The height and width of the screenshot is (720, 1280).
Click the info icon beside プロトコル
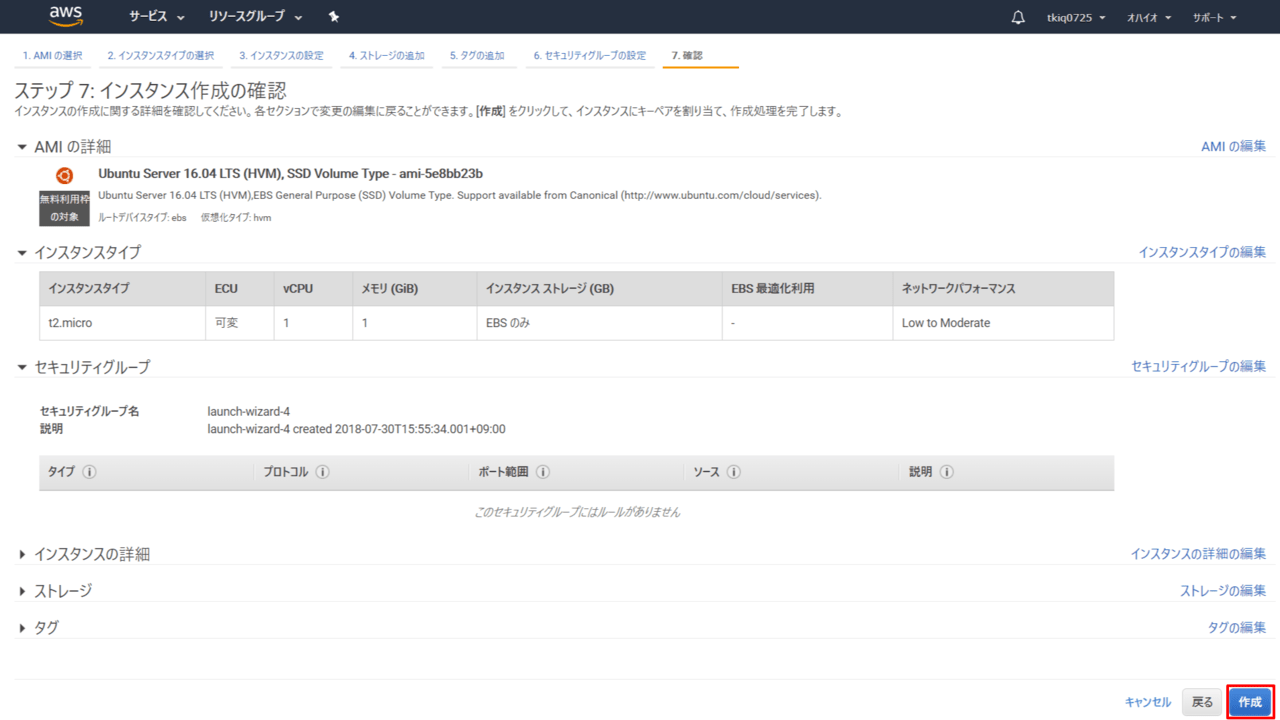tap(323, 472)
